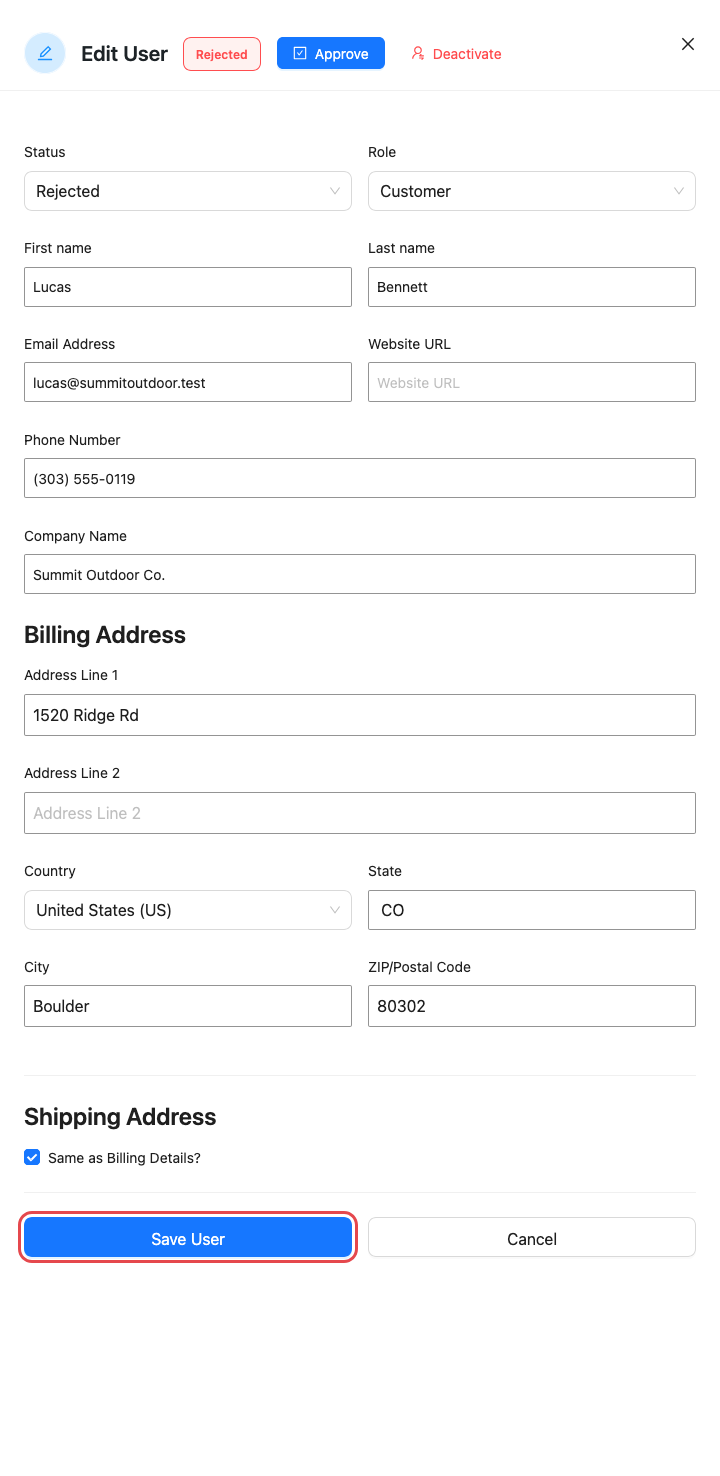The width and height of the screenshot is (720, 1476).
Task: Click the person icon beside Deactivate
Action: 418,53
